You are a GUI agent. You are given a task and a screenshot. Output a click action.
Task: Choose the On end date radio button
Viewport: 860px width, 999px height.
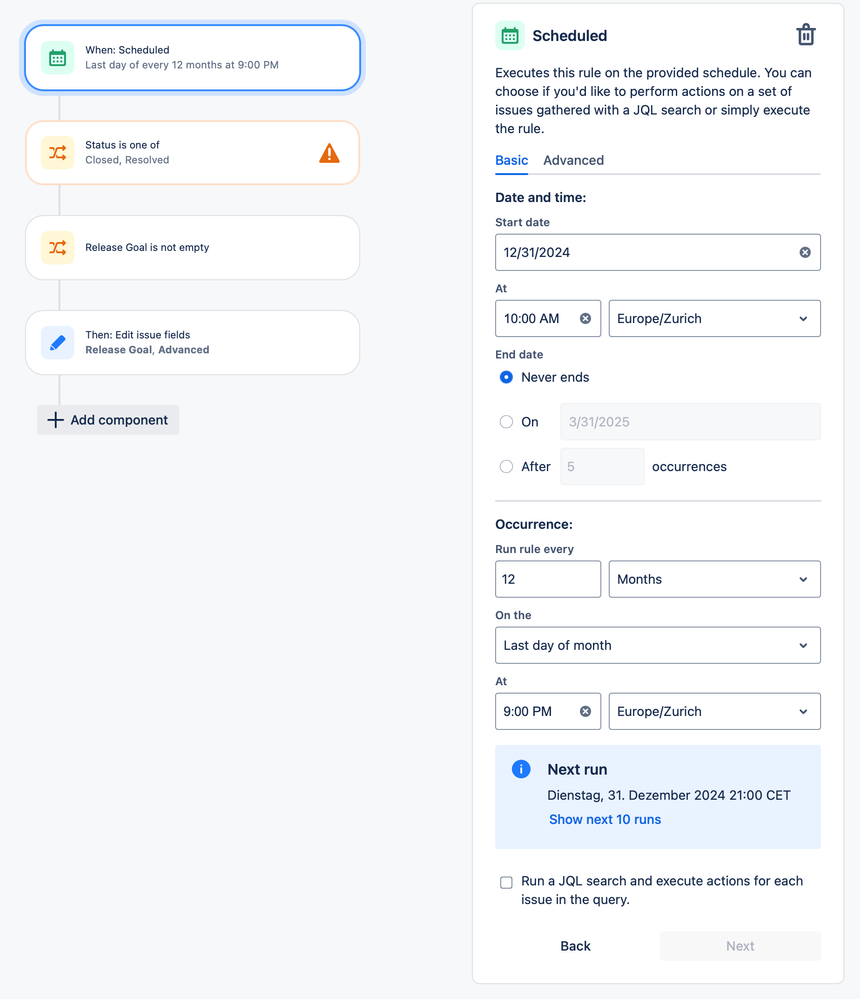tap(506, 422)
